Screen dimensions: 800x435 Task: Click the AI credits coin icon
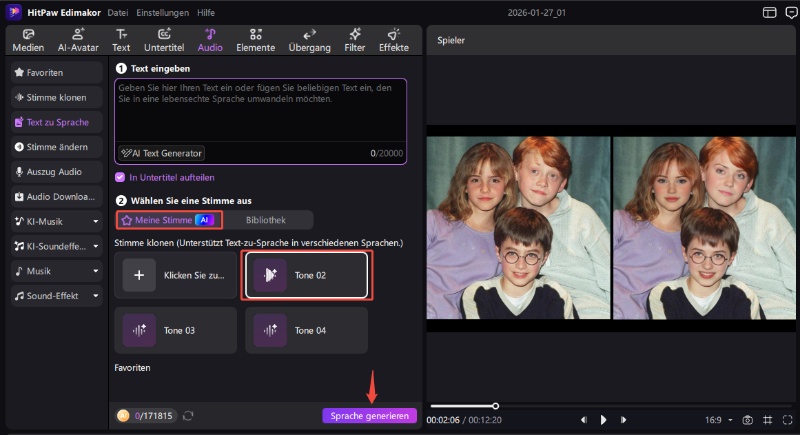click(x=123, y=416)
